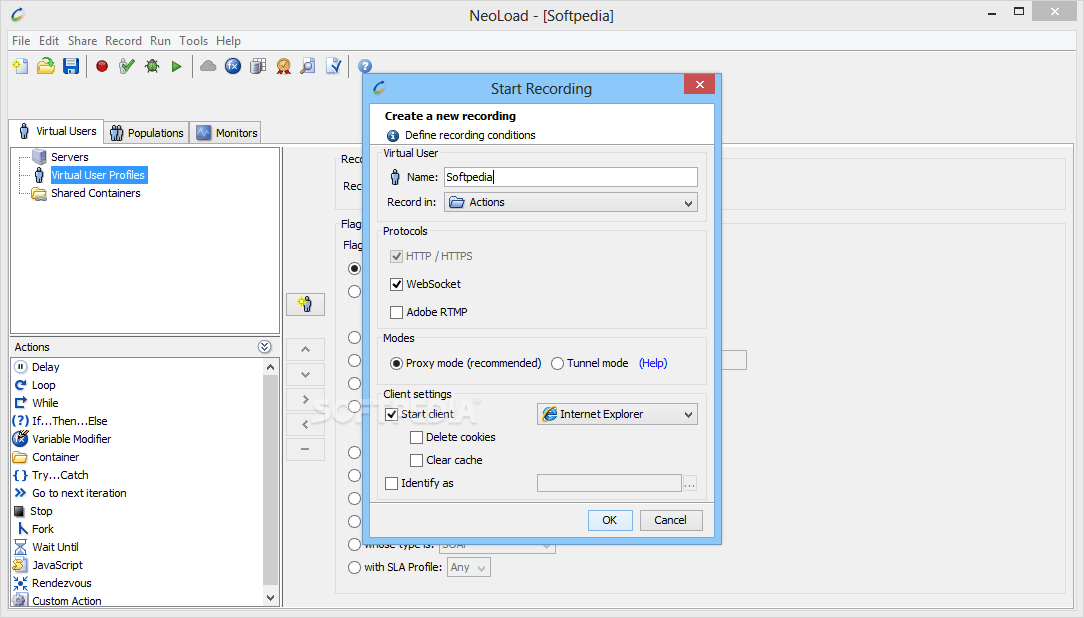Click the move down arrow button

tap(305, 375)
